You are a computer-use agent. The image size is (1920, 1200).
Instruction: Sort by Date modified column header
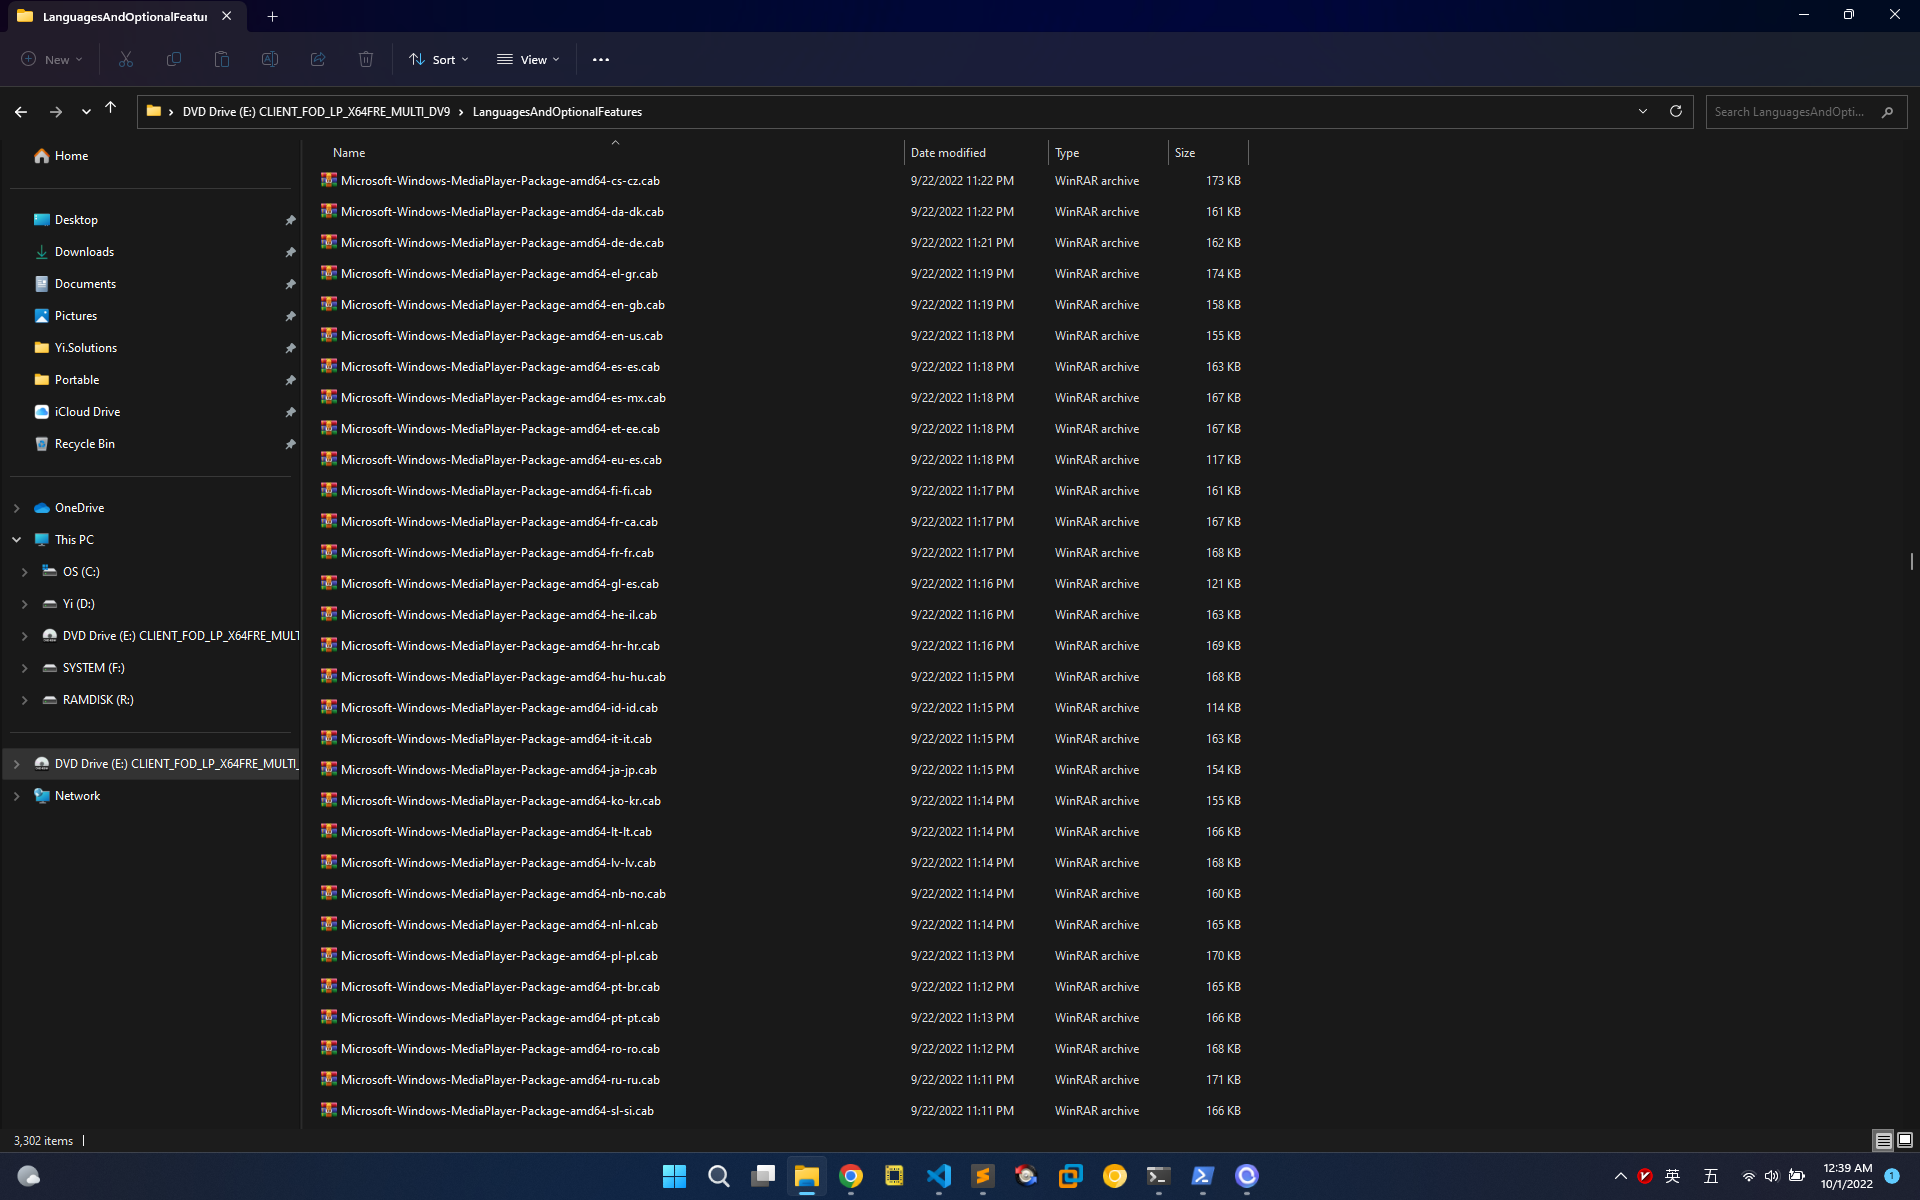[x=948, y=153]
